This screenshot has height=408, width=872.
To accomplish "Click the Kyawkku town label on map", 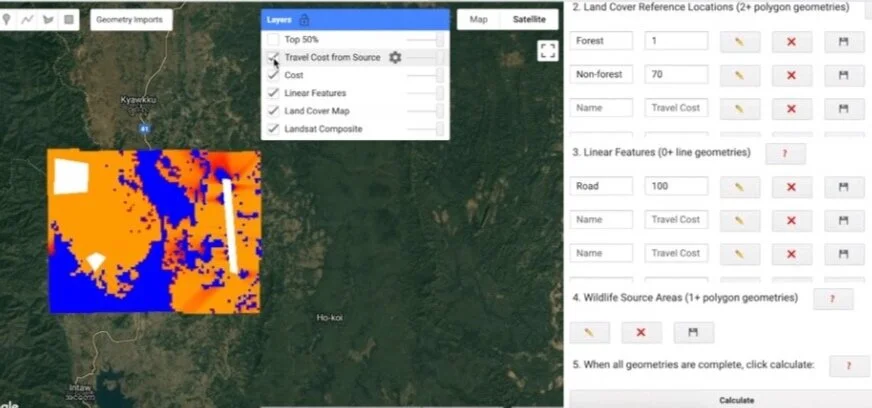I will 138,100.
